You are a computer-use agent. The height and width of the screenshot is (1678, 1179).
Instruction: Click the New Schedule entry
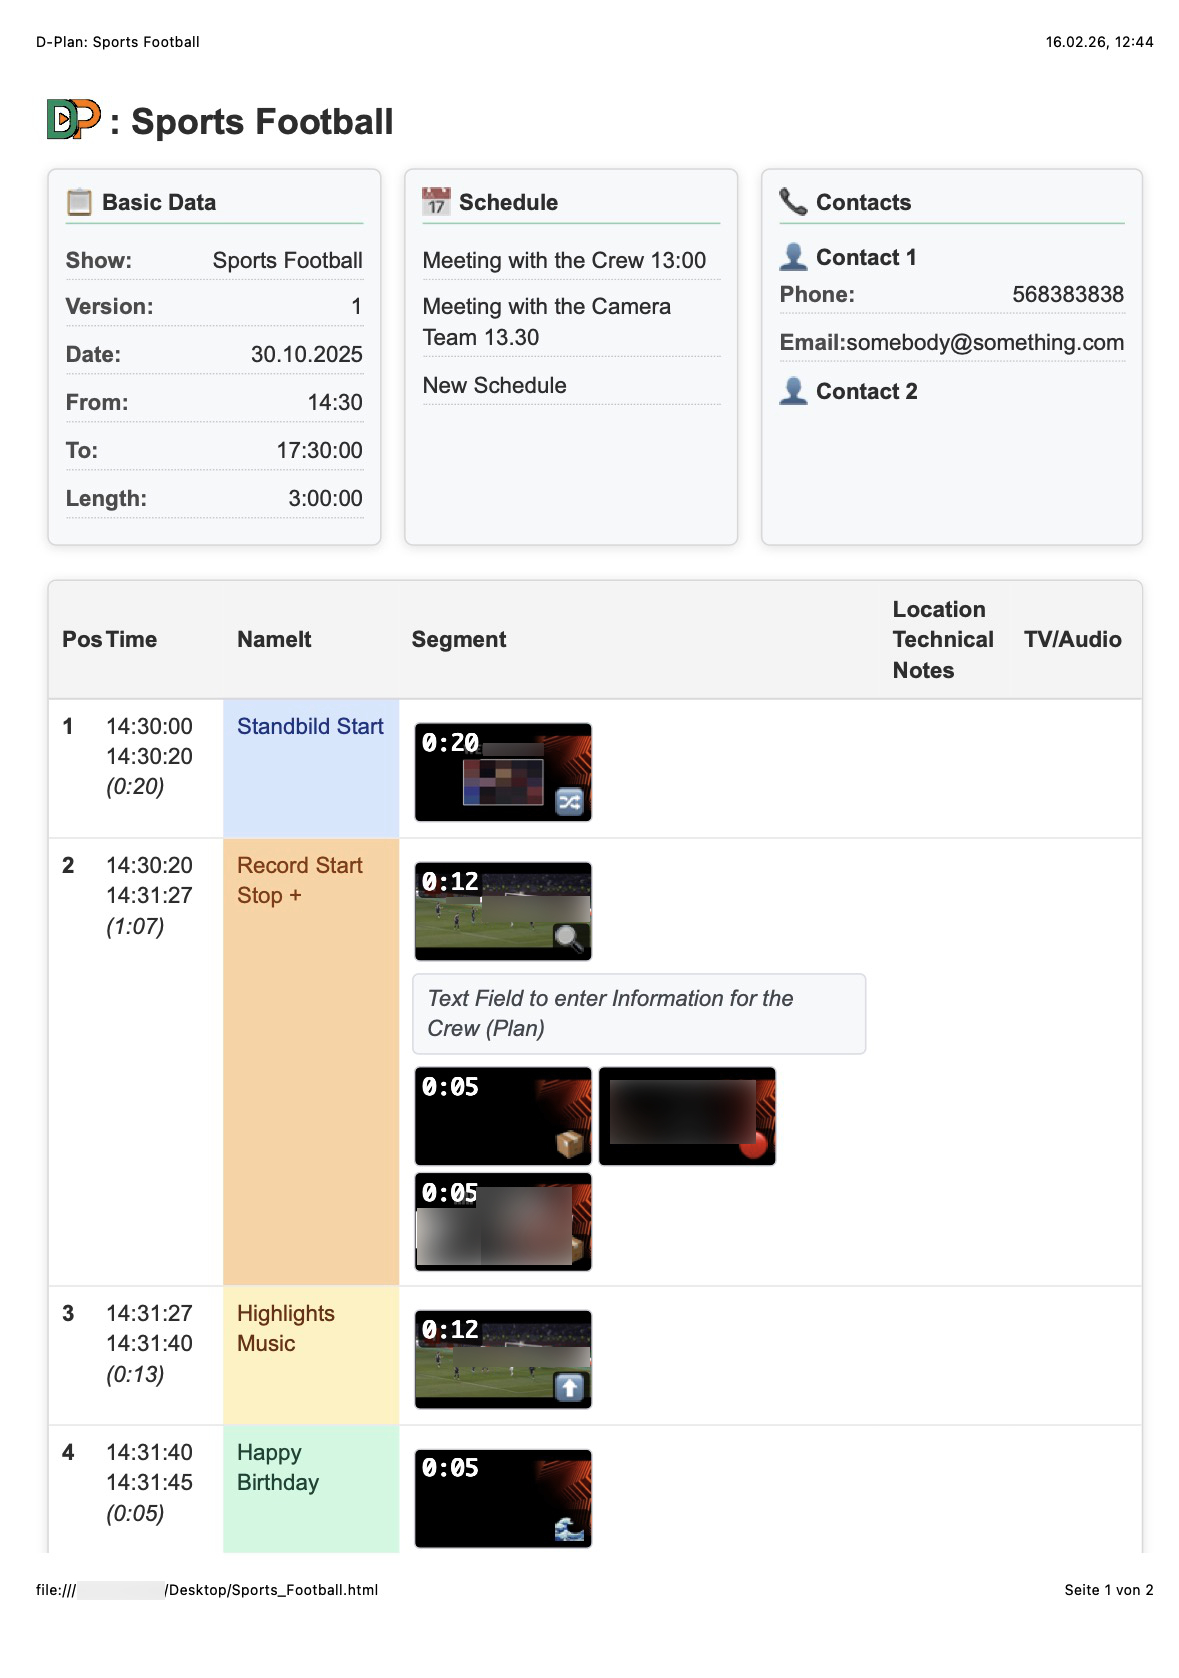(495, 385)
